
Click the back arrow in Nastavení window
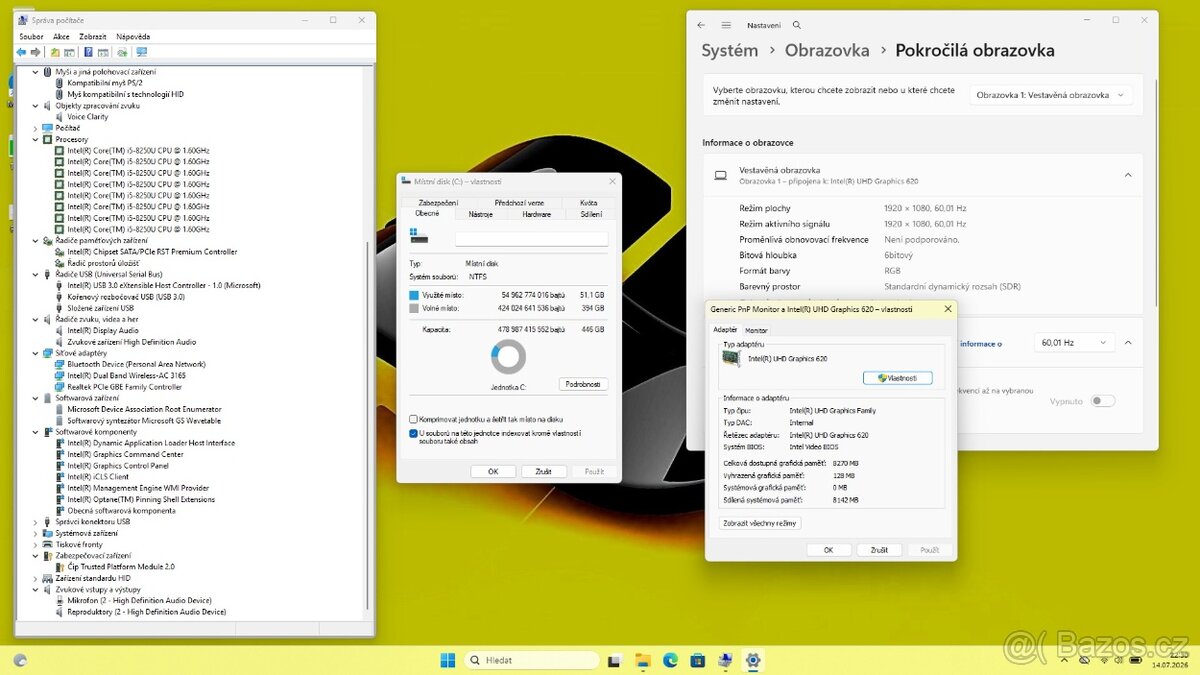(701, 25)
